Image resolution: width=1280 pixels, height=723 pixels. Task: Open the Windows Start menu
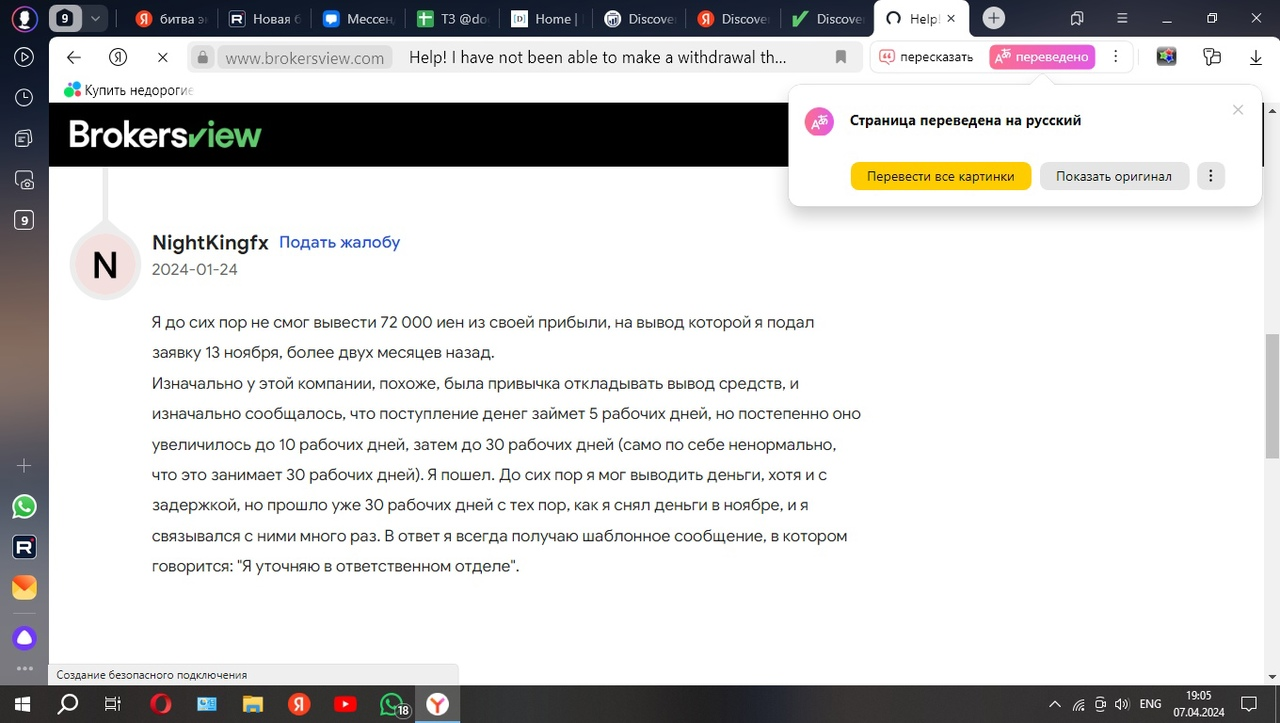click(x=22, y=704)
